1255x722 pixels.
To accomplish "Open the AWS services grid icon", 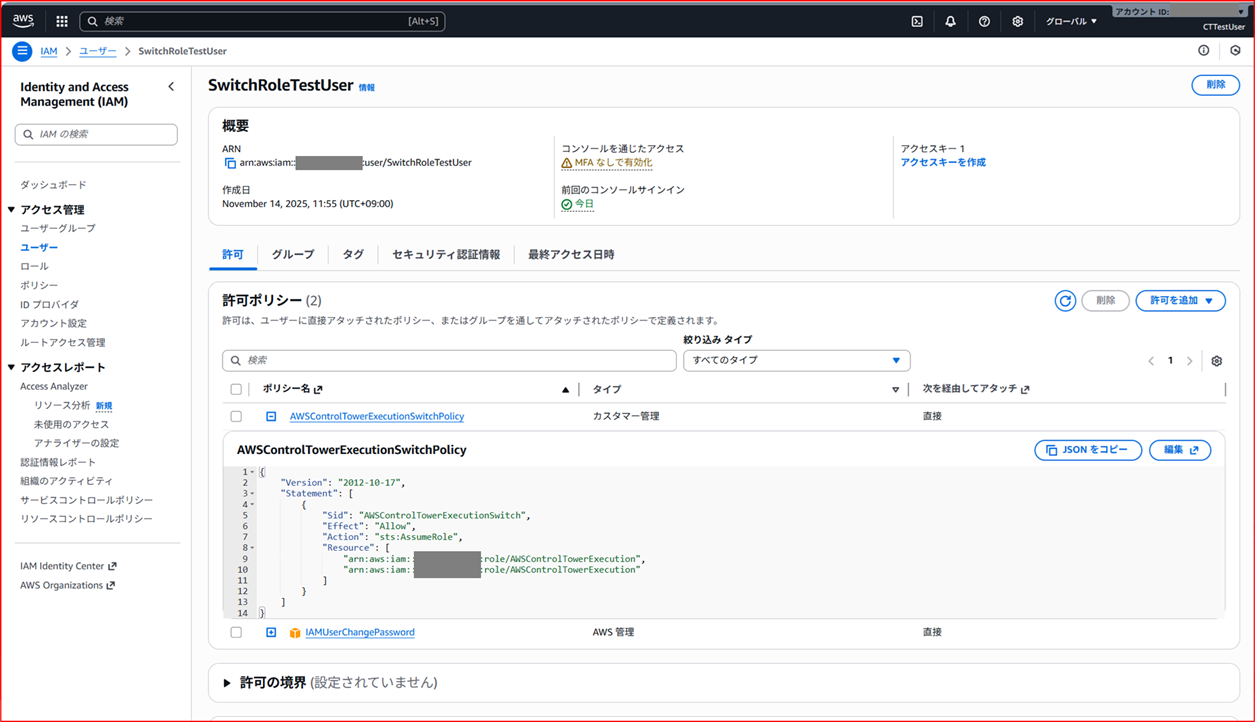I will [x=60, y=20].
